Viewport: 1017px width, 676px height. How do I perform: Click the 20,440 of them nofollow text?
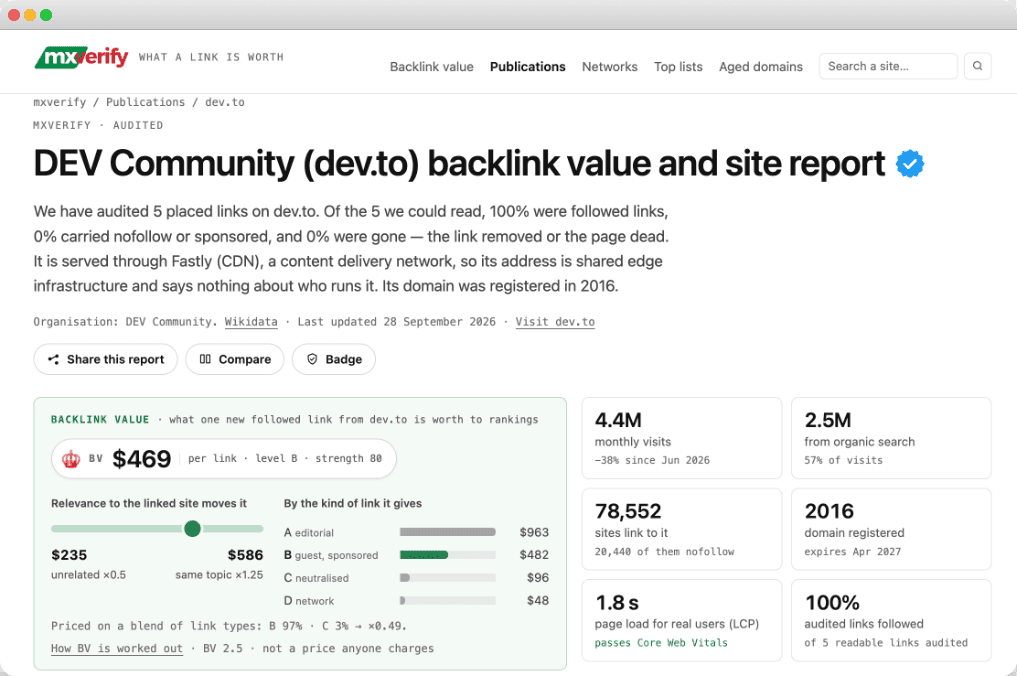[664, 551]
